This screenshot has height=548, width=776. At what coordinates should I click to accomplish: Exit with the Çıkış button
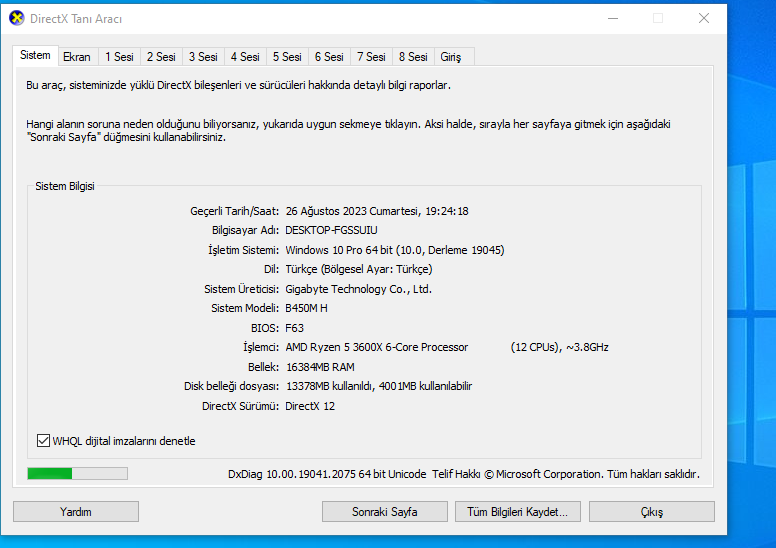click(652, 512)
